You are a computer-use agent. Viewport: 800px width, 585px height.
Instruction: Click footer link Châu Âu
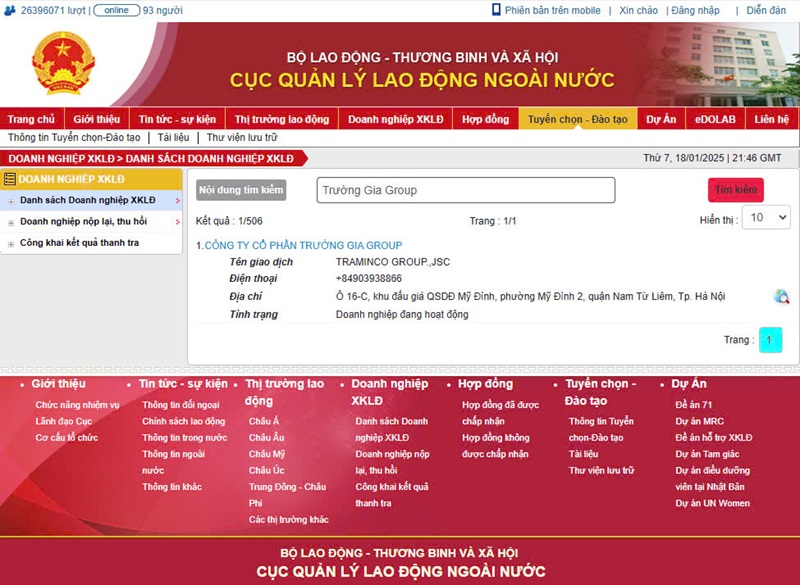tap(267, 438)
